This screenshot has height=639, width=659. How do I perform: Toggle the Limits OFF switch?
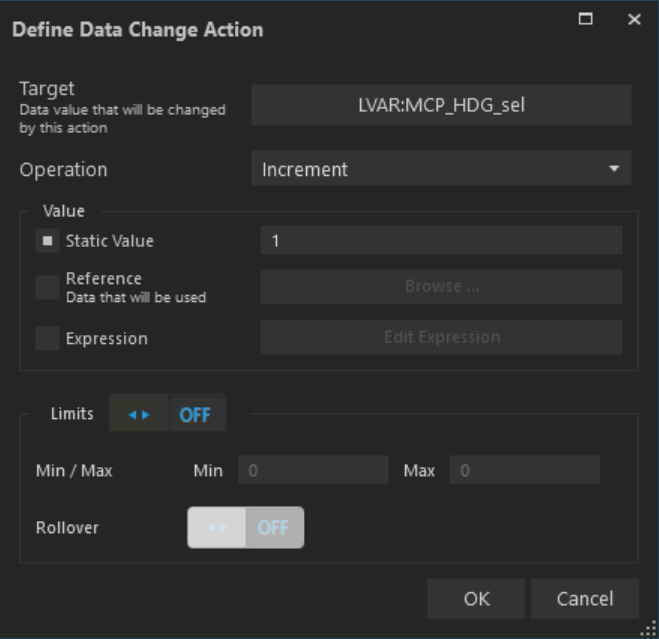pos(167,414)
